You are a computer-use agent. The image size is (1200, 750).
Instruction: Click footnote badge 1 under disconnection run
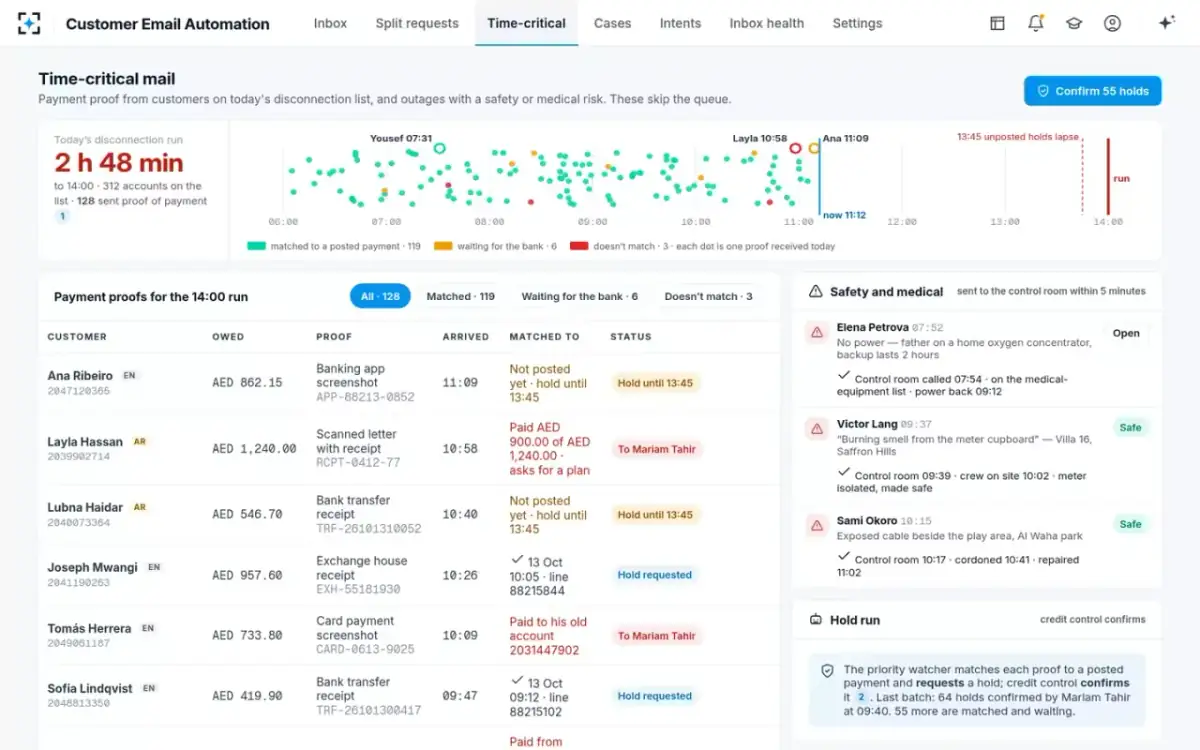click(x=62, y=216)
